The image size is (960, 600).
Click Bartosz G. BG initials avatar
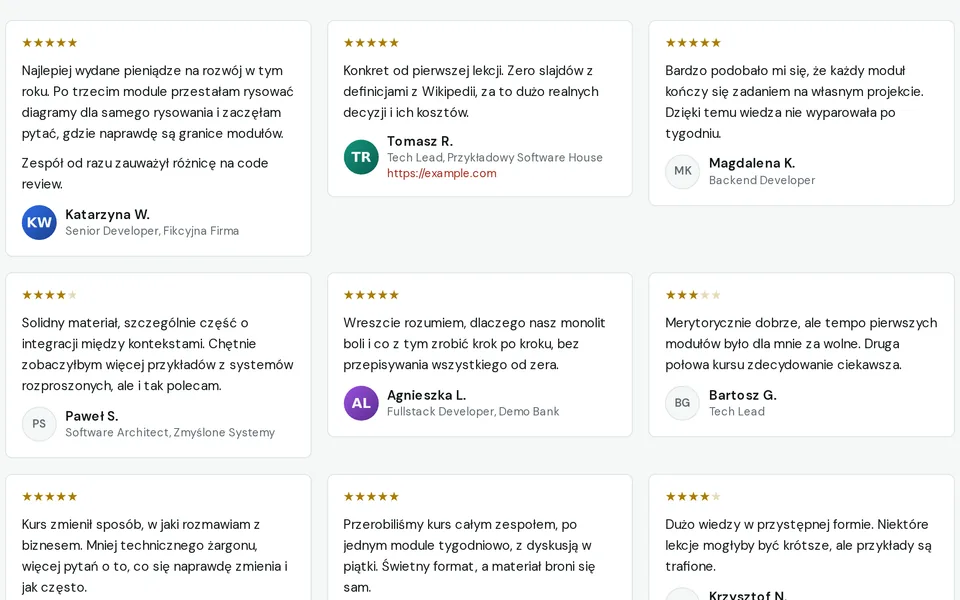tap(683, 403)
